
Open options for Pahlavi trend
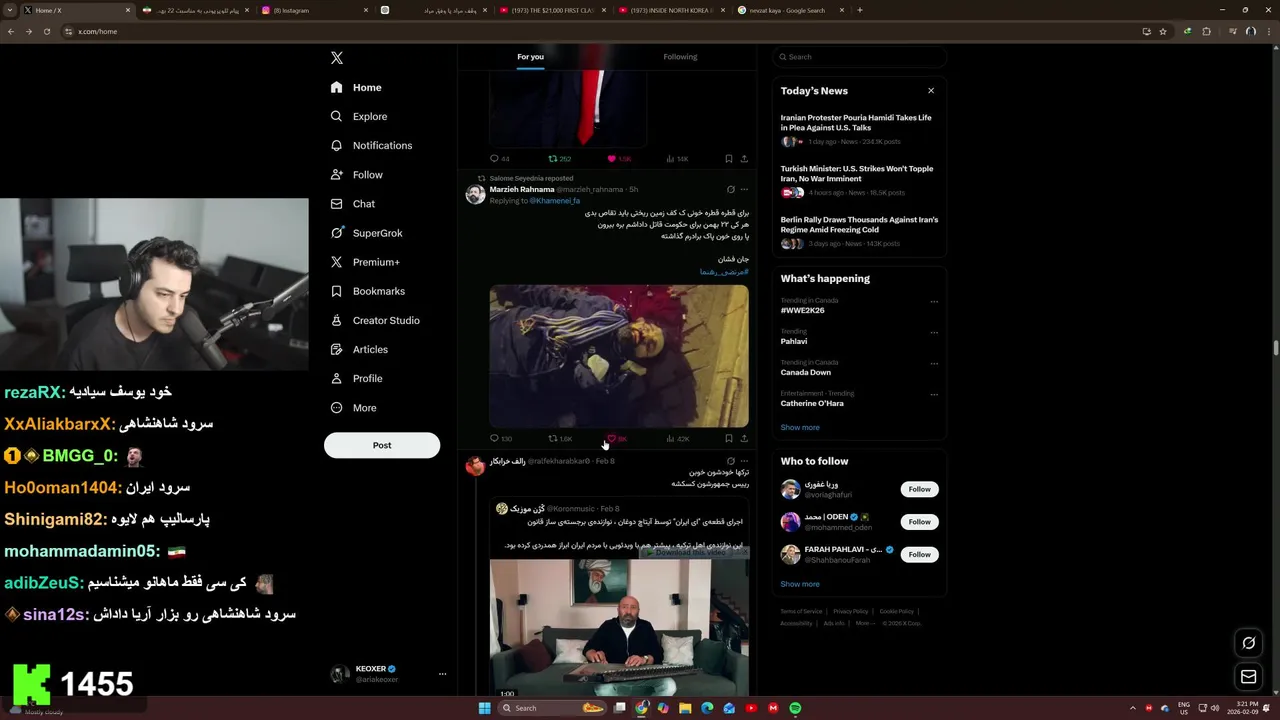point(934,333)
